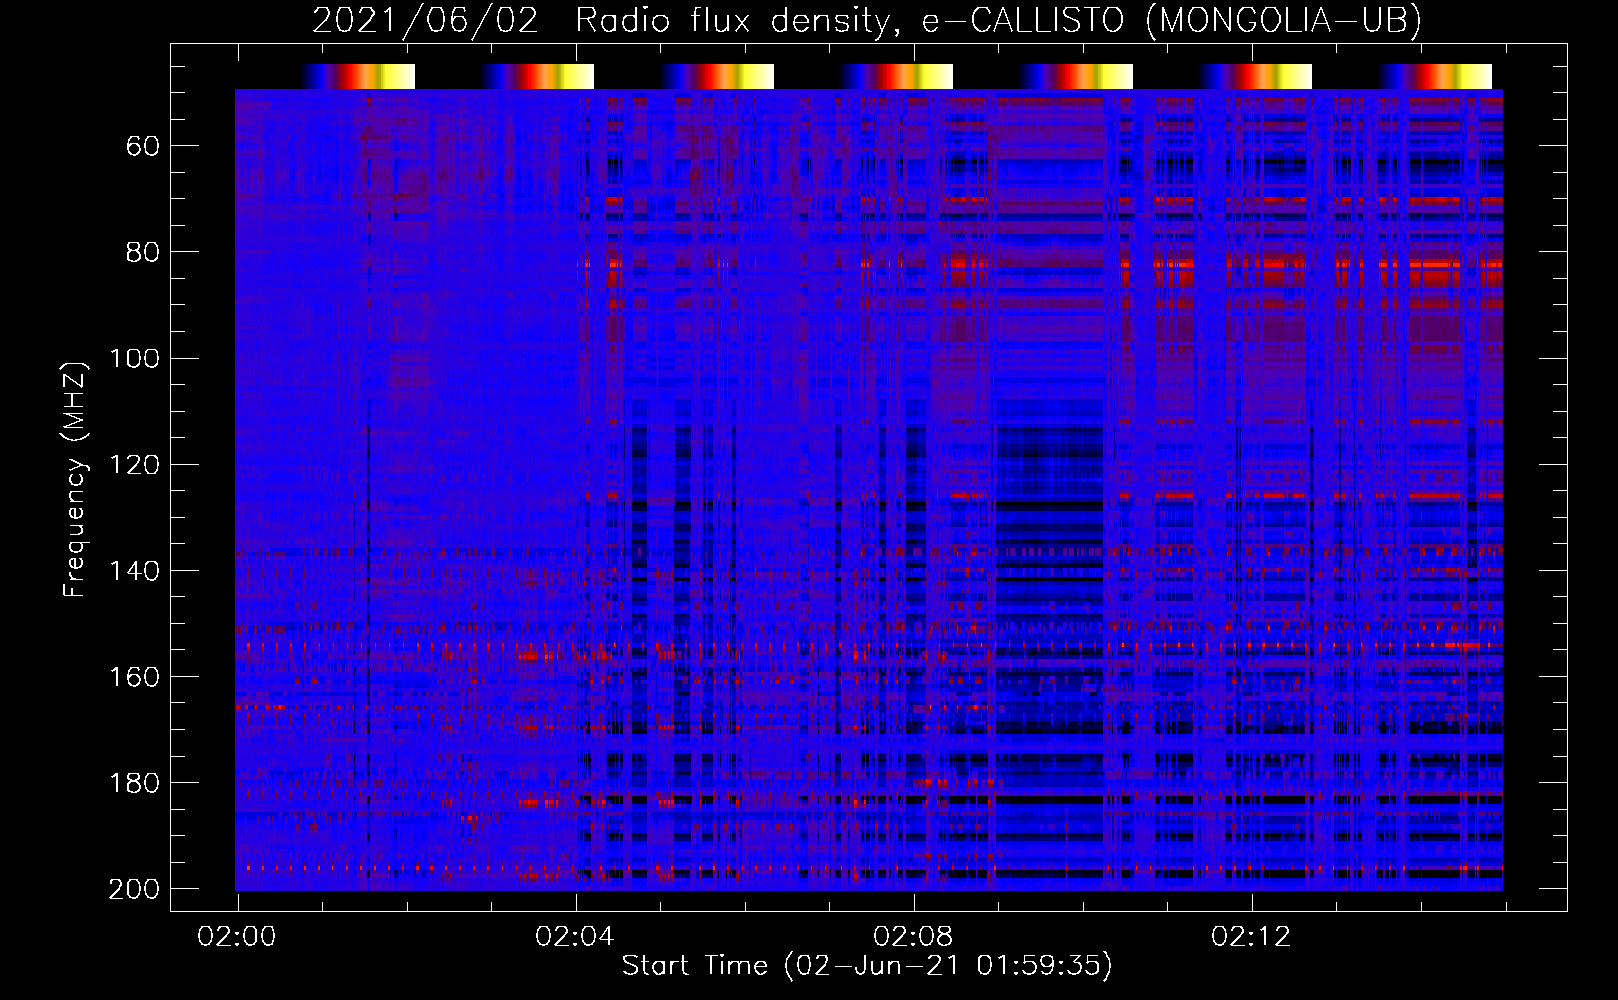Screen dimensions: 1618x1000
Task: Click the 02:04 time tick label
Action: (x=575, y=937)
